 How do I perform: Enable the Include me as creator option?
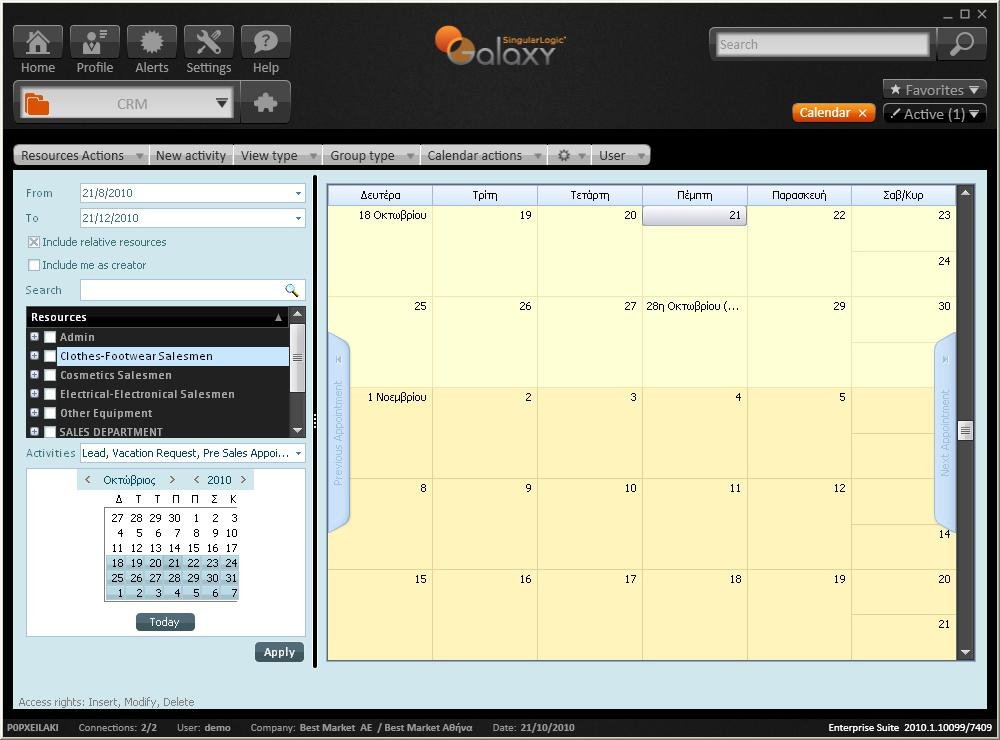point(31,266)
